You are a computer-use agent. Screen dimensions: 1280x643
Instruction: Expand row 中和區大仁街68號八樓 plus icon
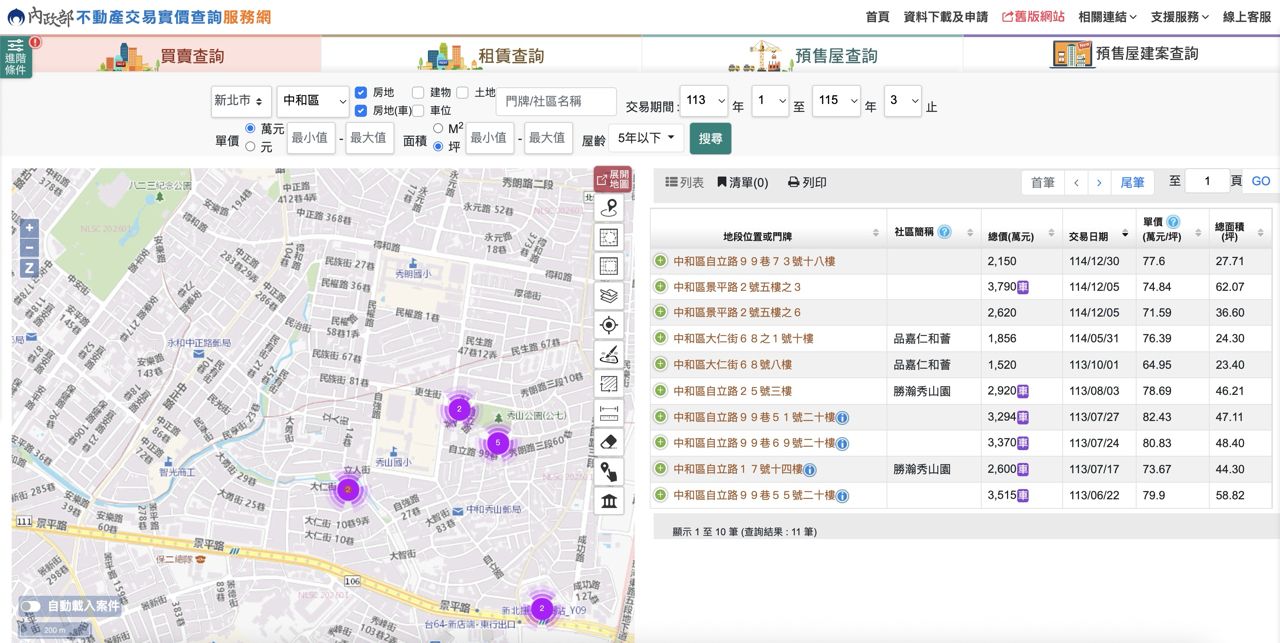[660, 365]
